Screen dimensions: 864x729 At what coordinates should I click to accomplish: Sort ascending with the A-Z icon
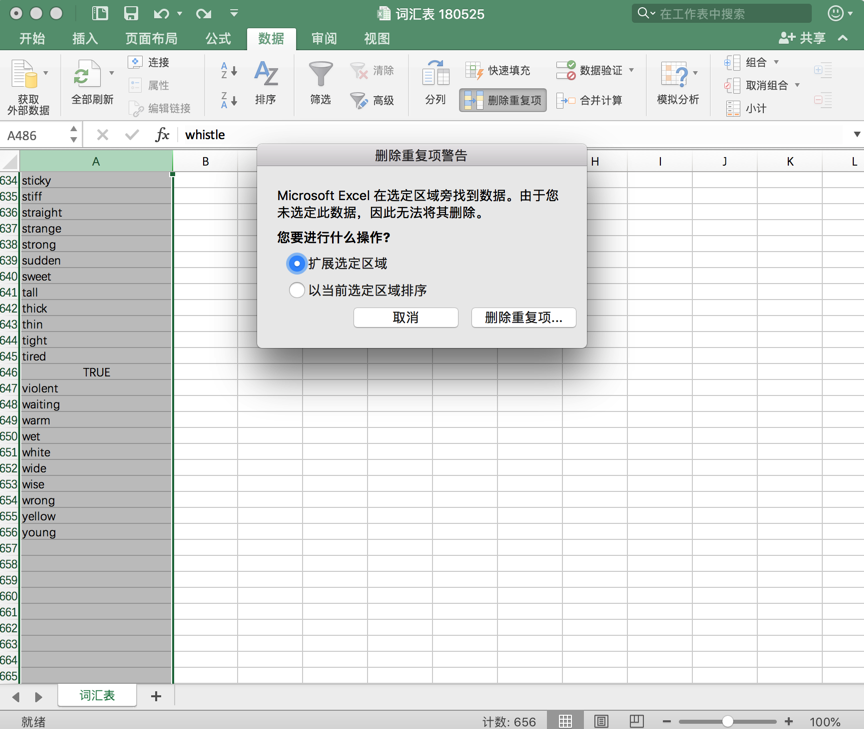coord(229,70)
